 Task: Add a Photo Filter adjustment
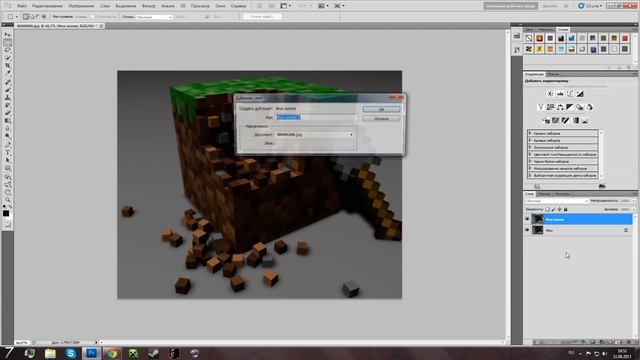(580, 107)
